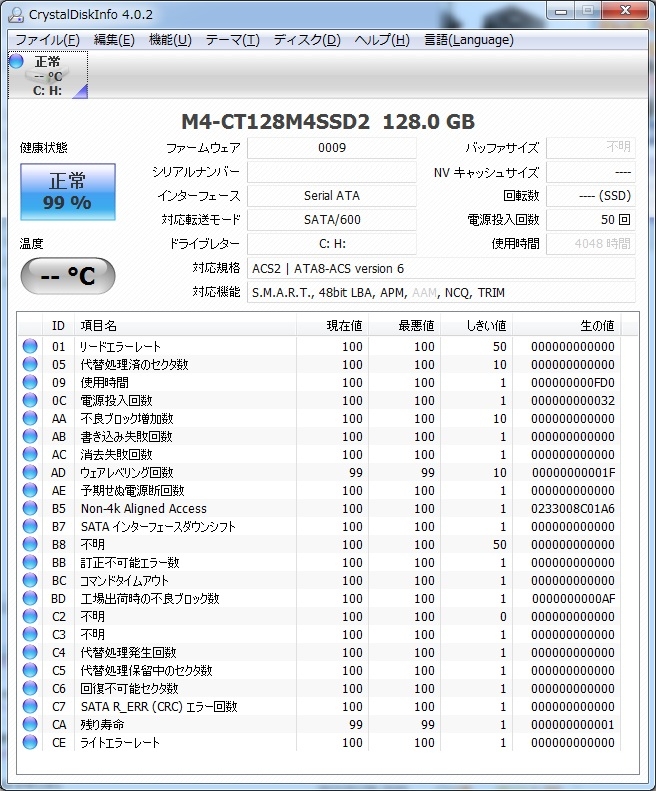
Task: Click status orb for ID BC コマンドタイムアウト
Action: 30,580
